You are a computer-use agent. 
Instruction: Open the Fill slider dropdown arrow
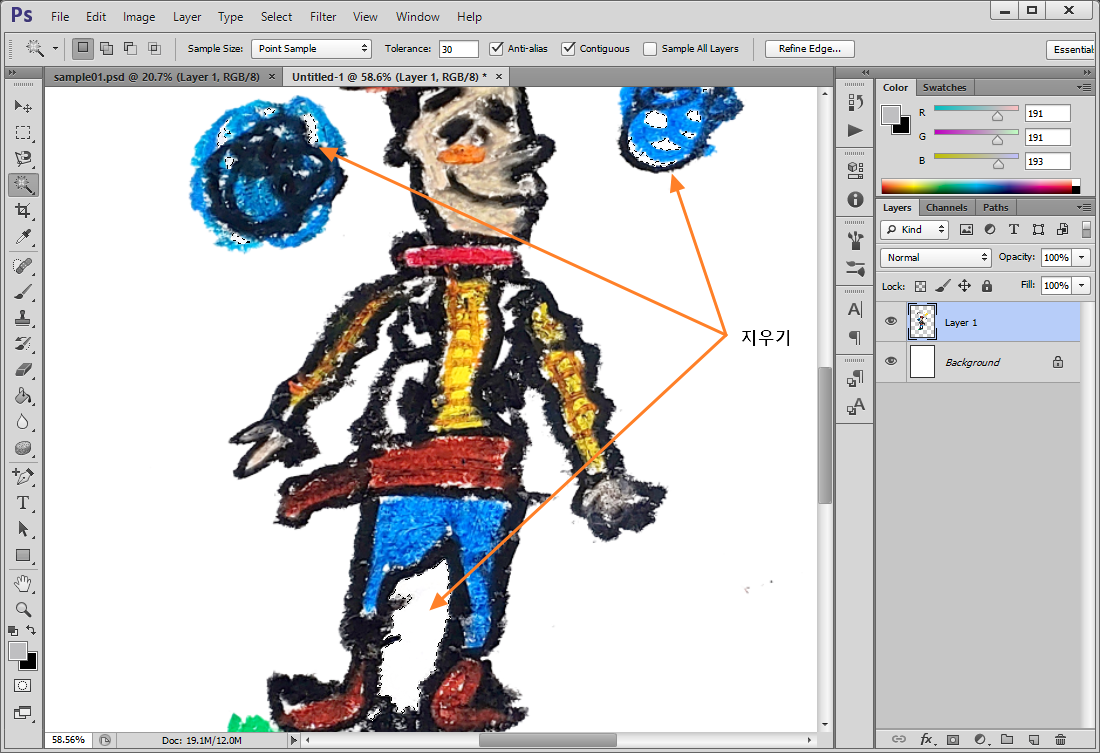tap(1082, 286)
